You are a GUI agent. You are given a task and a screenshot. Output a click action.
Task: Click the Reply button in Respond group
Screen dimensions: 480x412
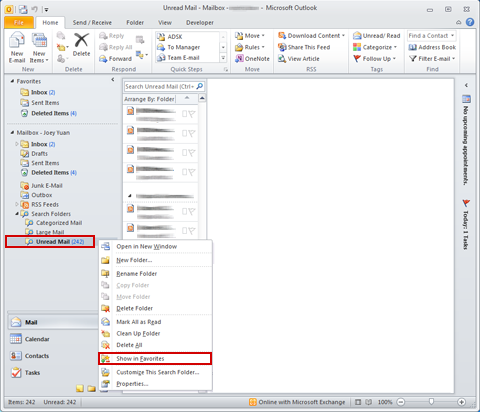click(112, 36)
